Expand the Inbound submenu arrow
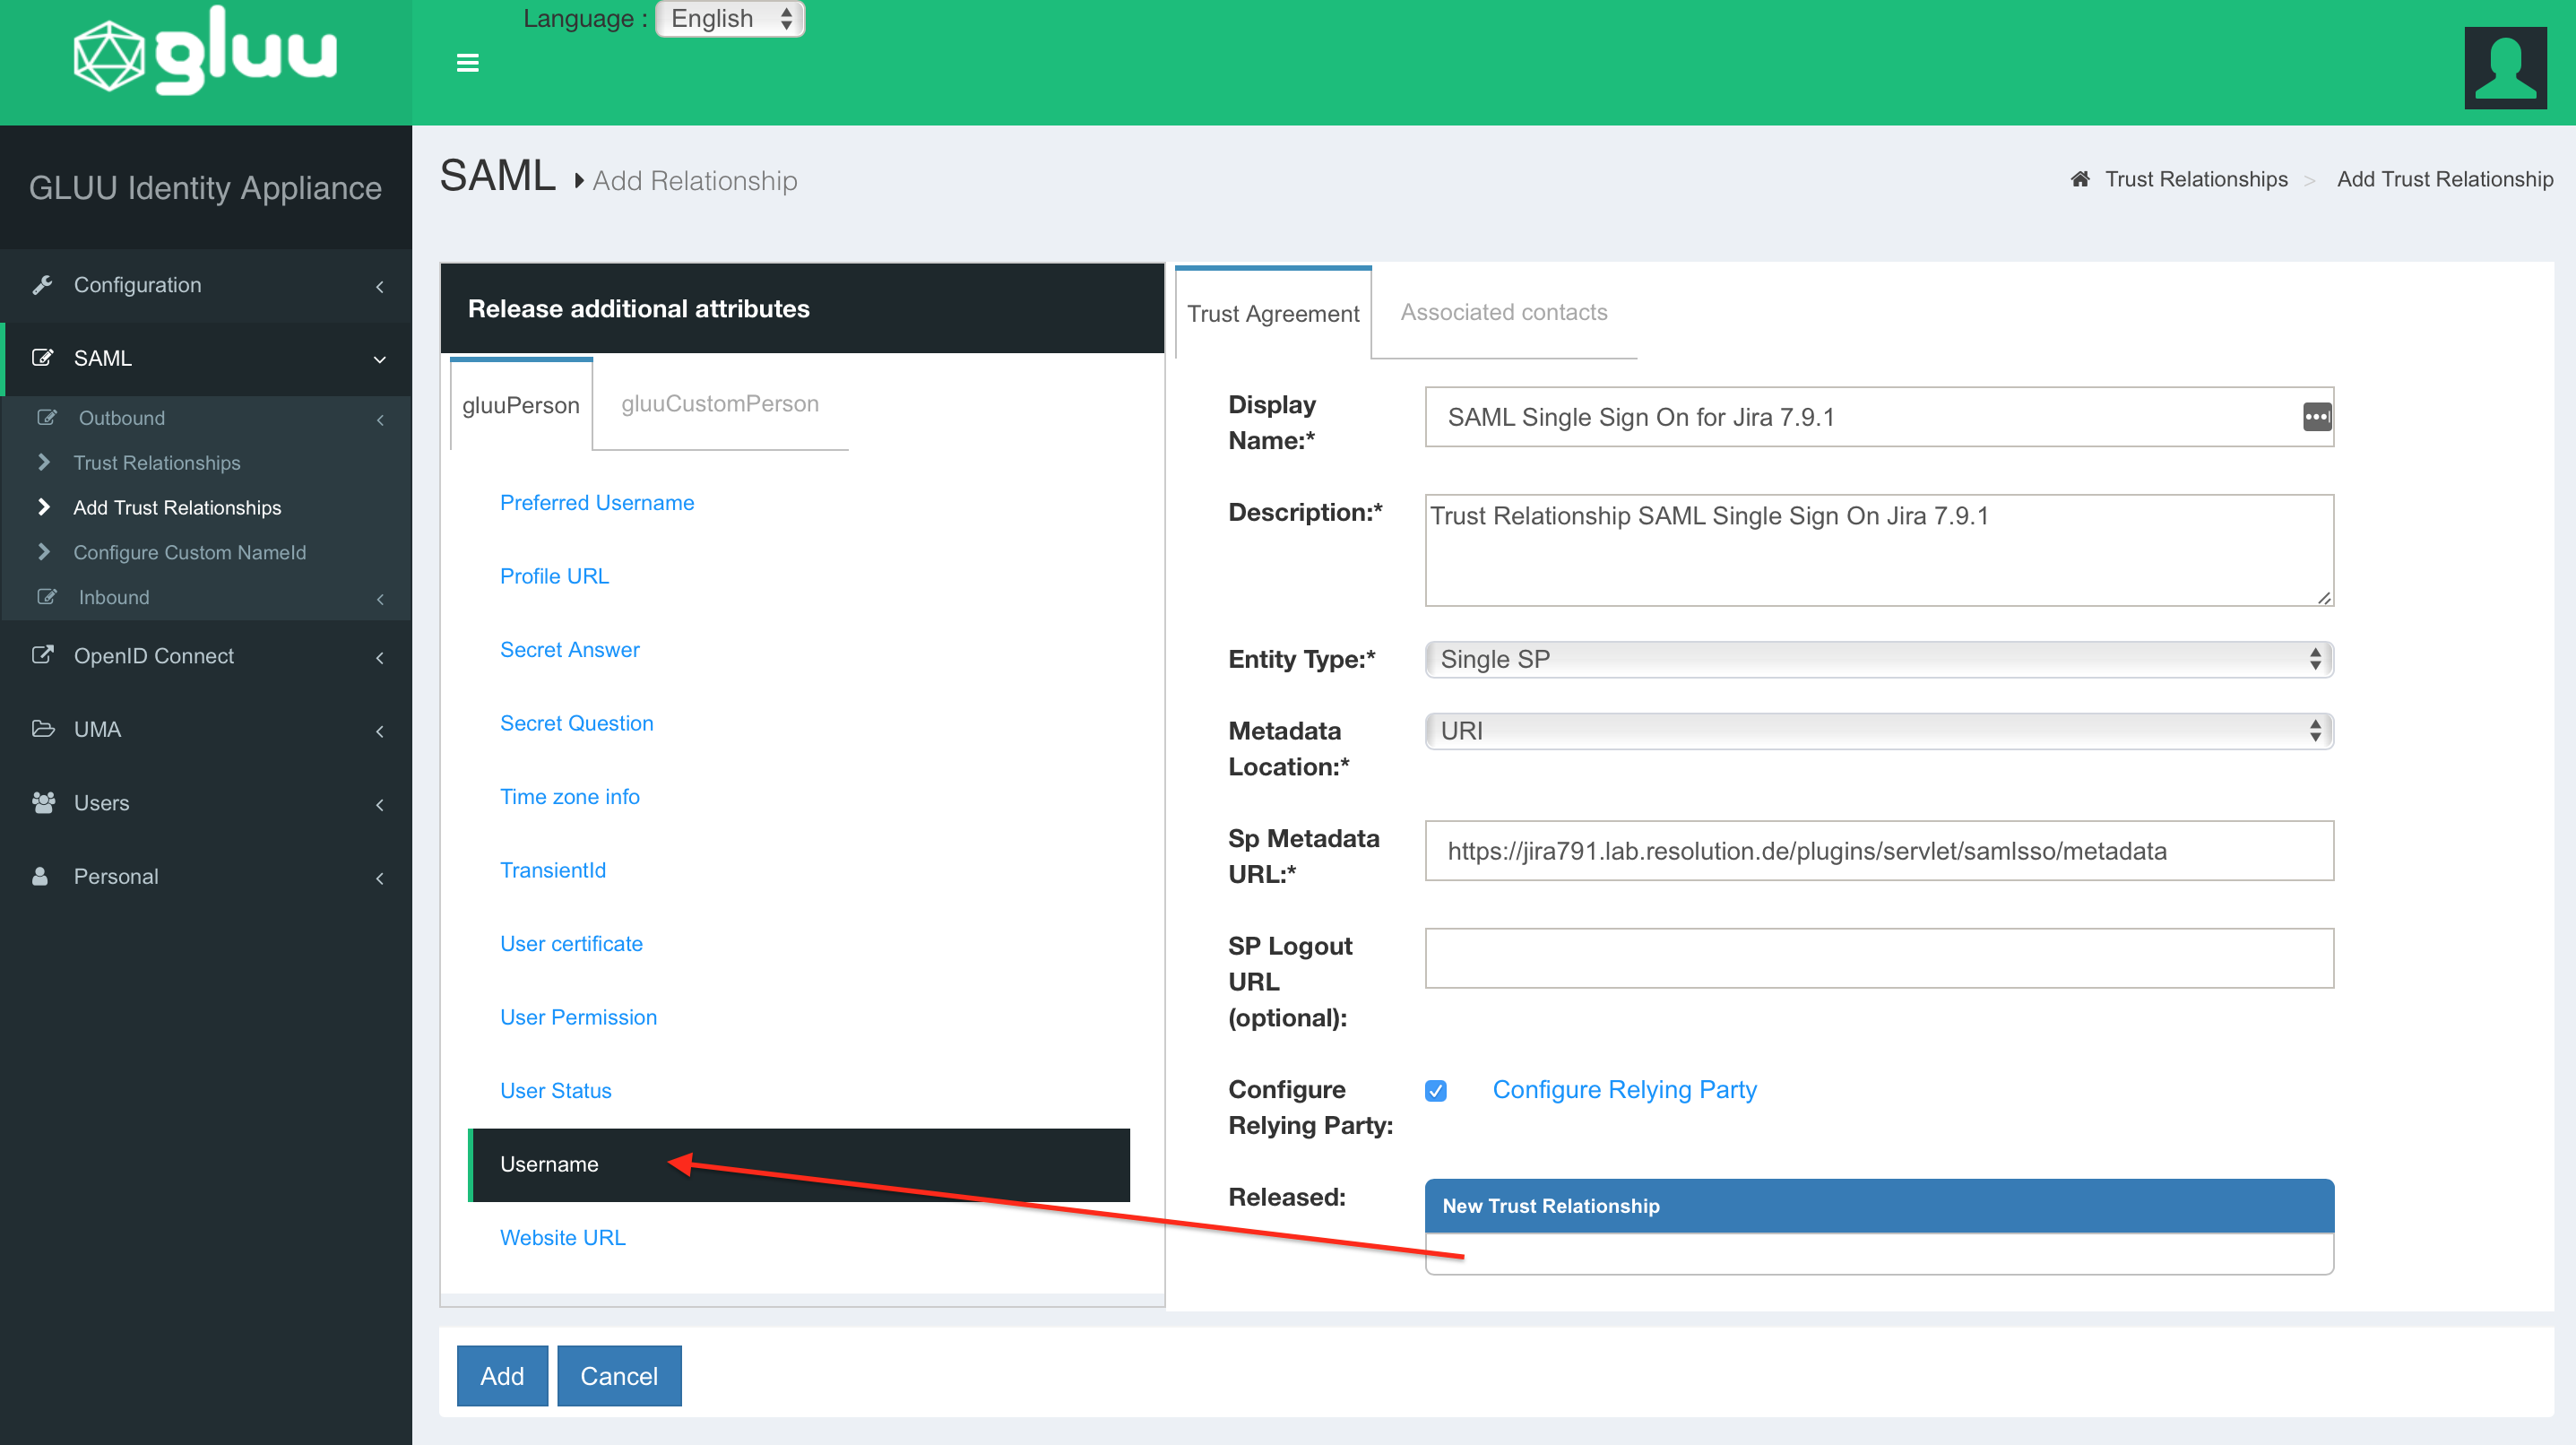 tap(380, 599)
